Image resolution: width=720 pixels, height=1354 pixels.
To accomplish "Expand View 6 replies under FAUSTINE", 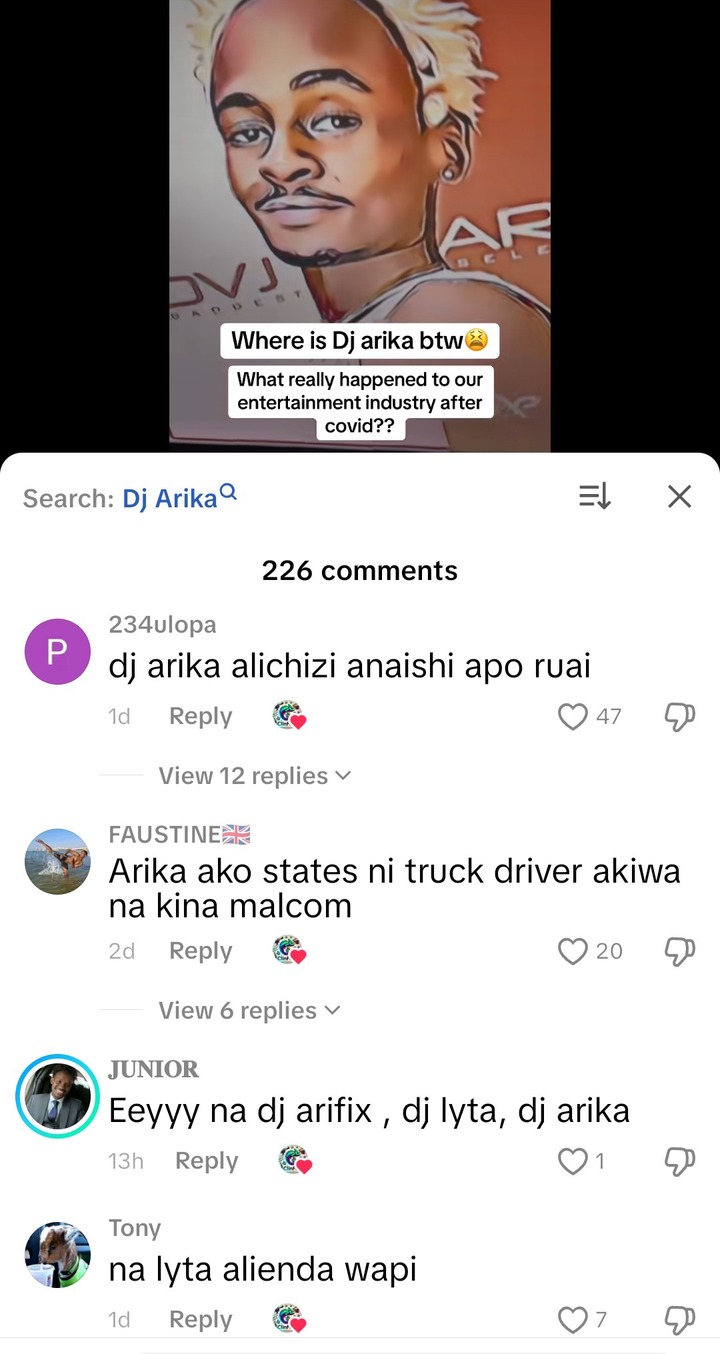I will click(249, 1011).
